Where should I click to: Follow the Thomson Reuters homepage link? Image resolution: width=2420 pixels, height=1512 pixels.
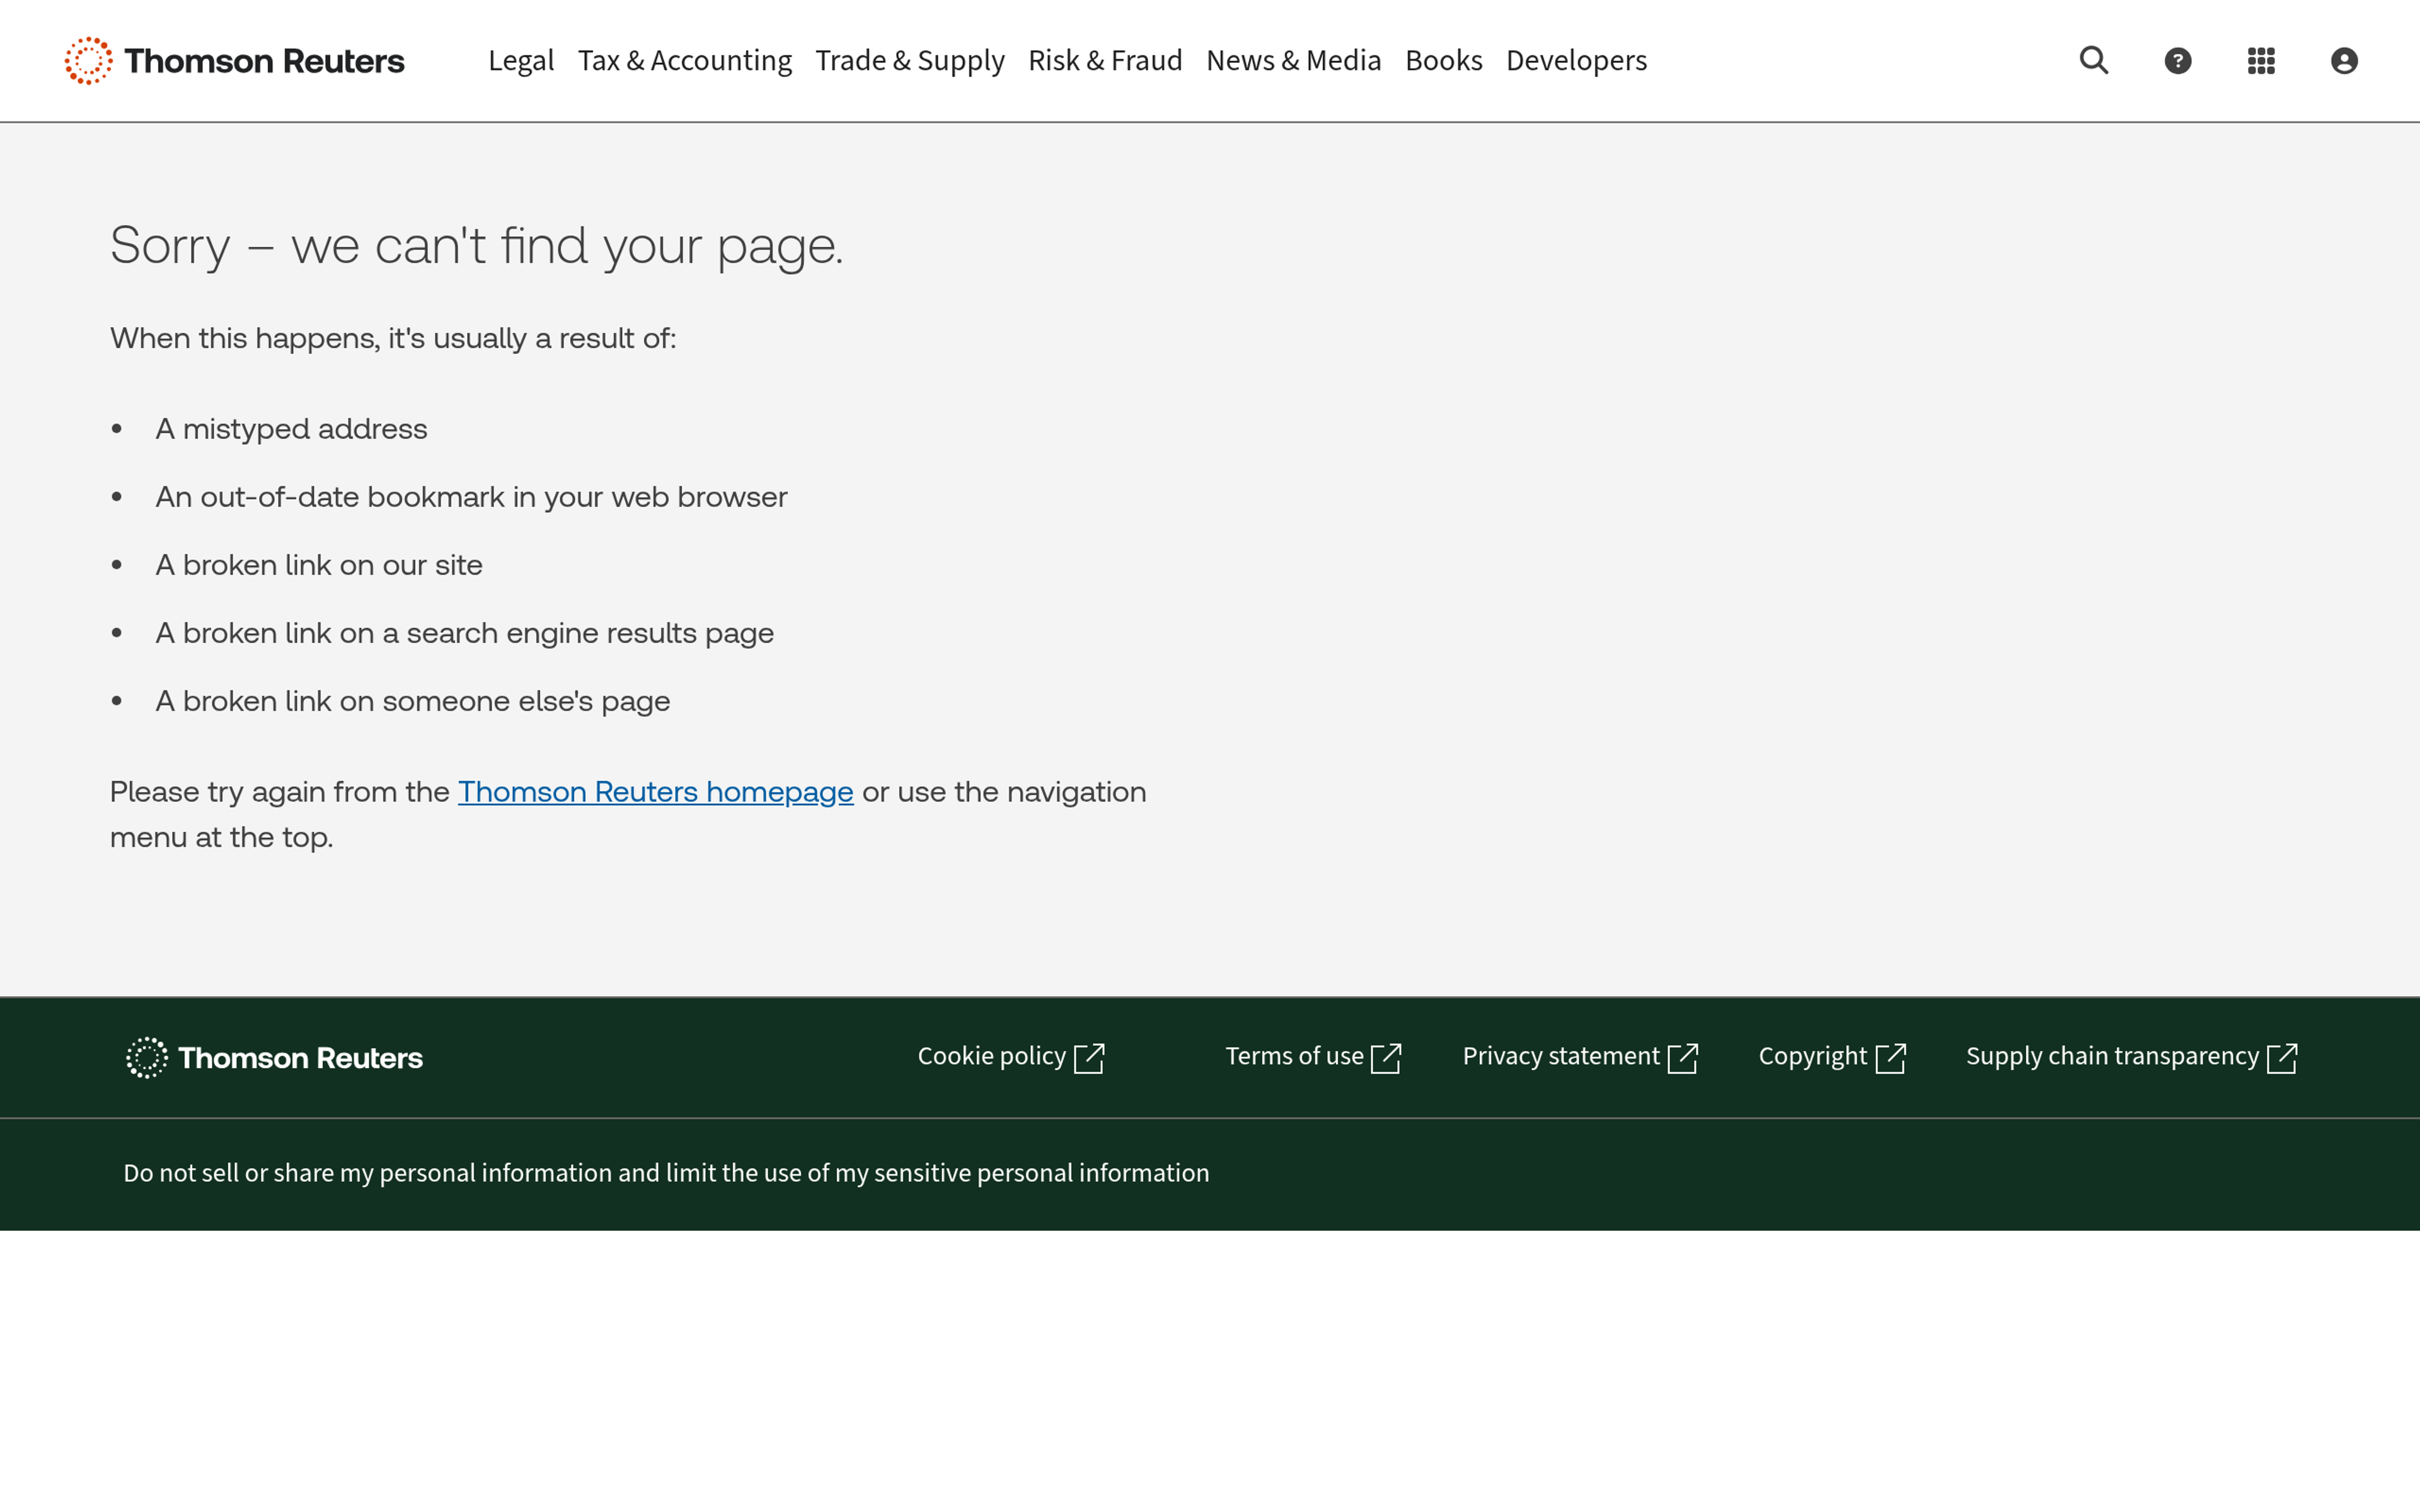point(656,792)
